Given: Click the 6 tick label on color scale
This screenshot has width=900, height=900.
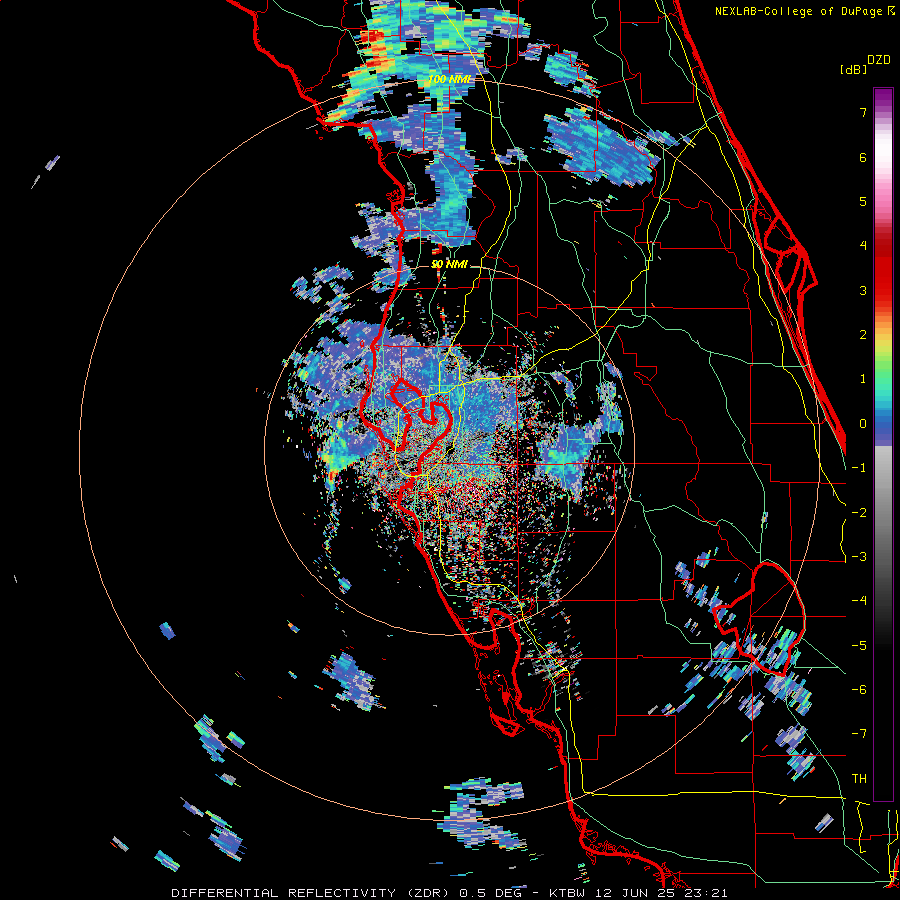Looking at the screenshot, I should (x=863, y=157).
